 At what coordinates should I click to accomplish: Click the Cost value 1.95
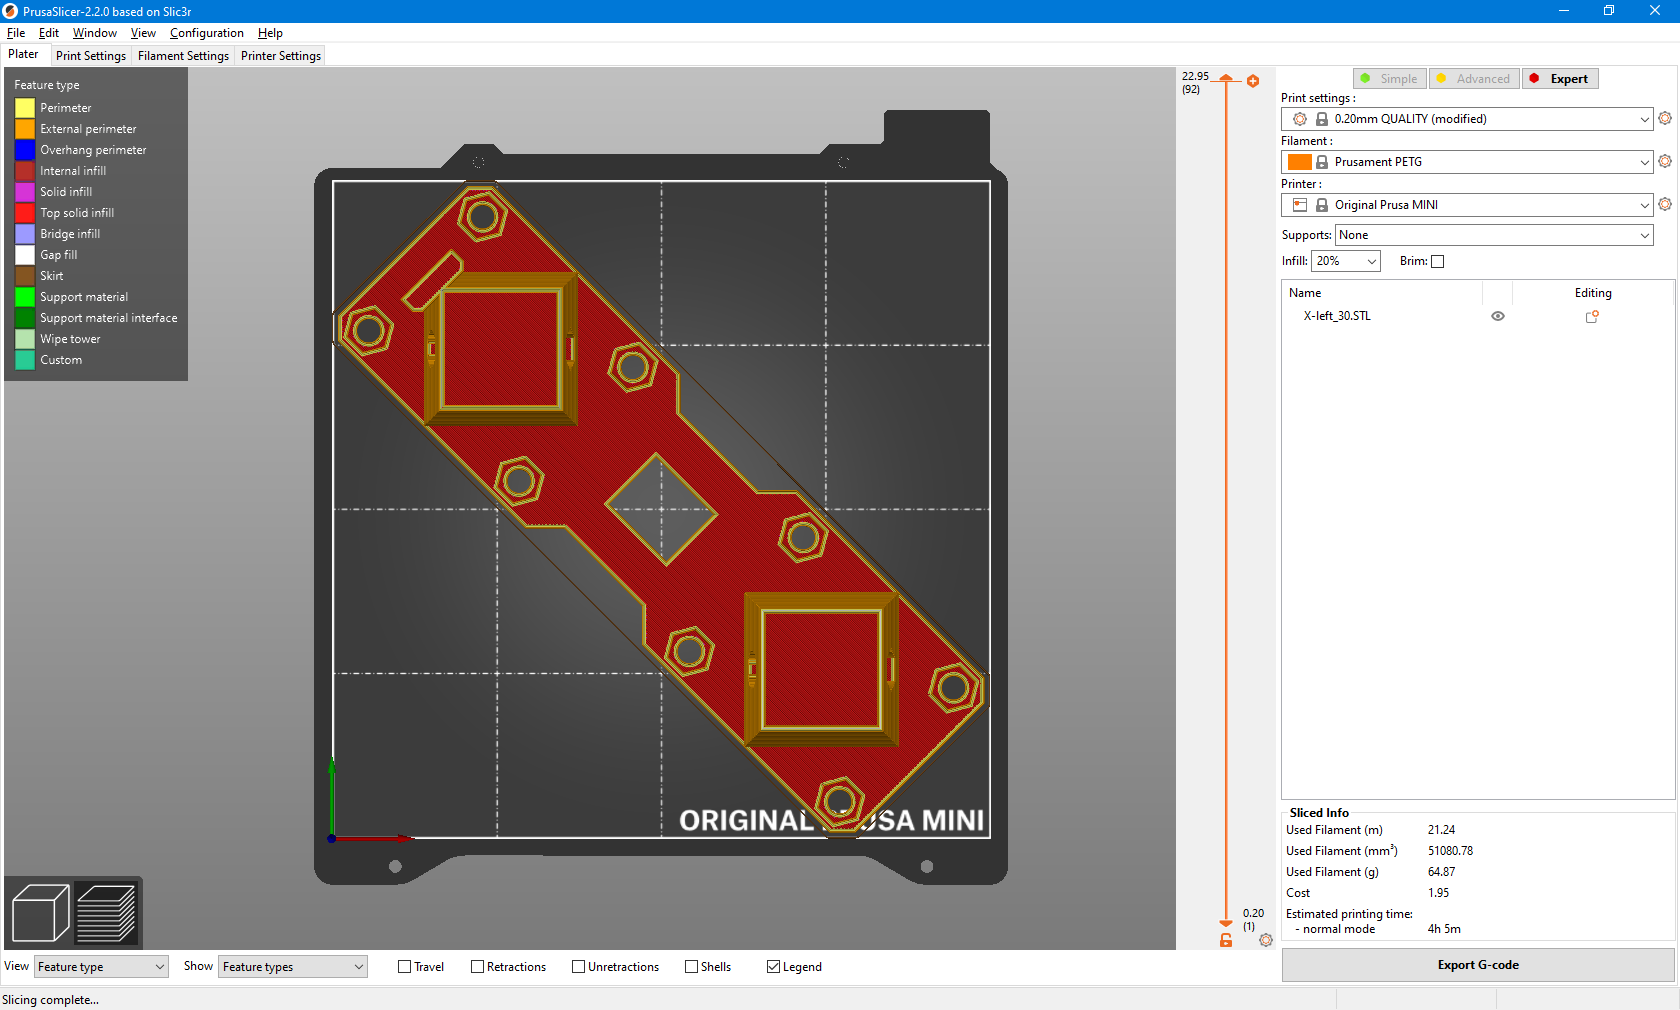click(1438, 893)
